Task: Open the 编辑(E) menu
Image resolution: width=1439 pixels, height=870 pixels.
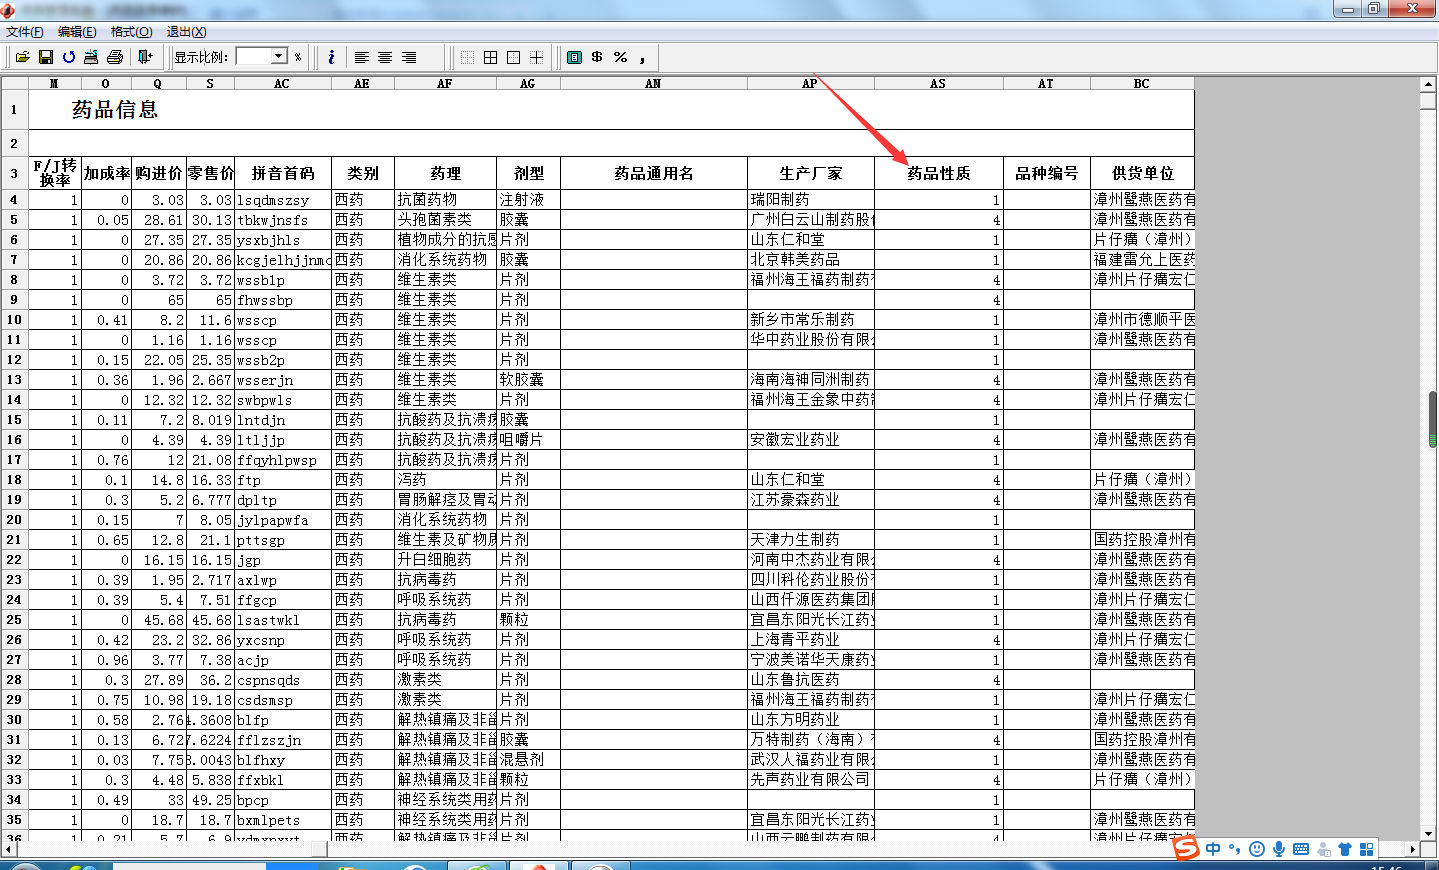Action: point(77,32)
